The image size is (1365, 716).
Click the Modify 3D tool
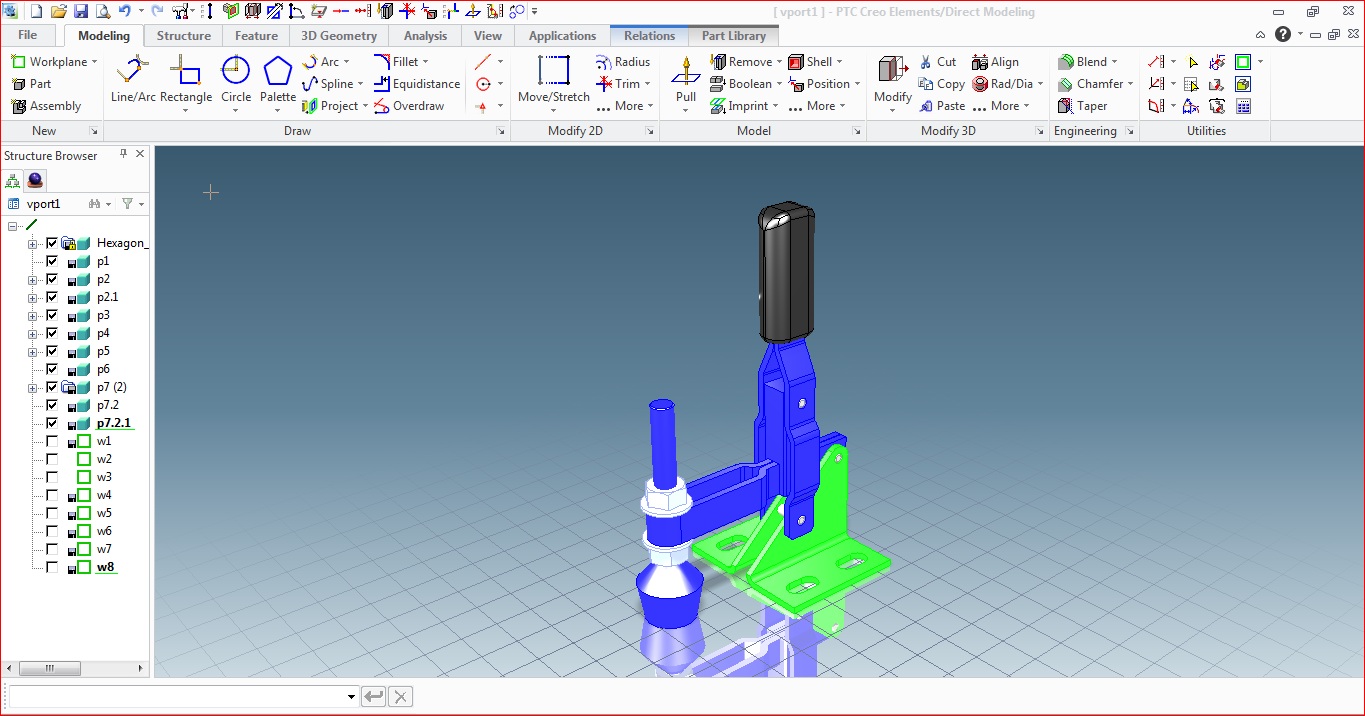892,79
